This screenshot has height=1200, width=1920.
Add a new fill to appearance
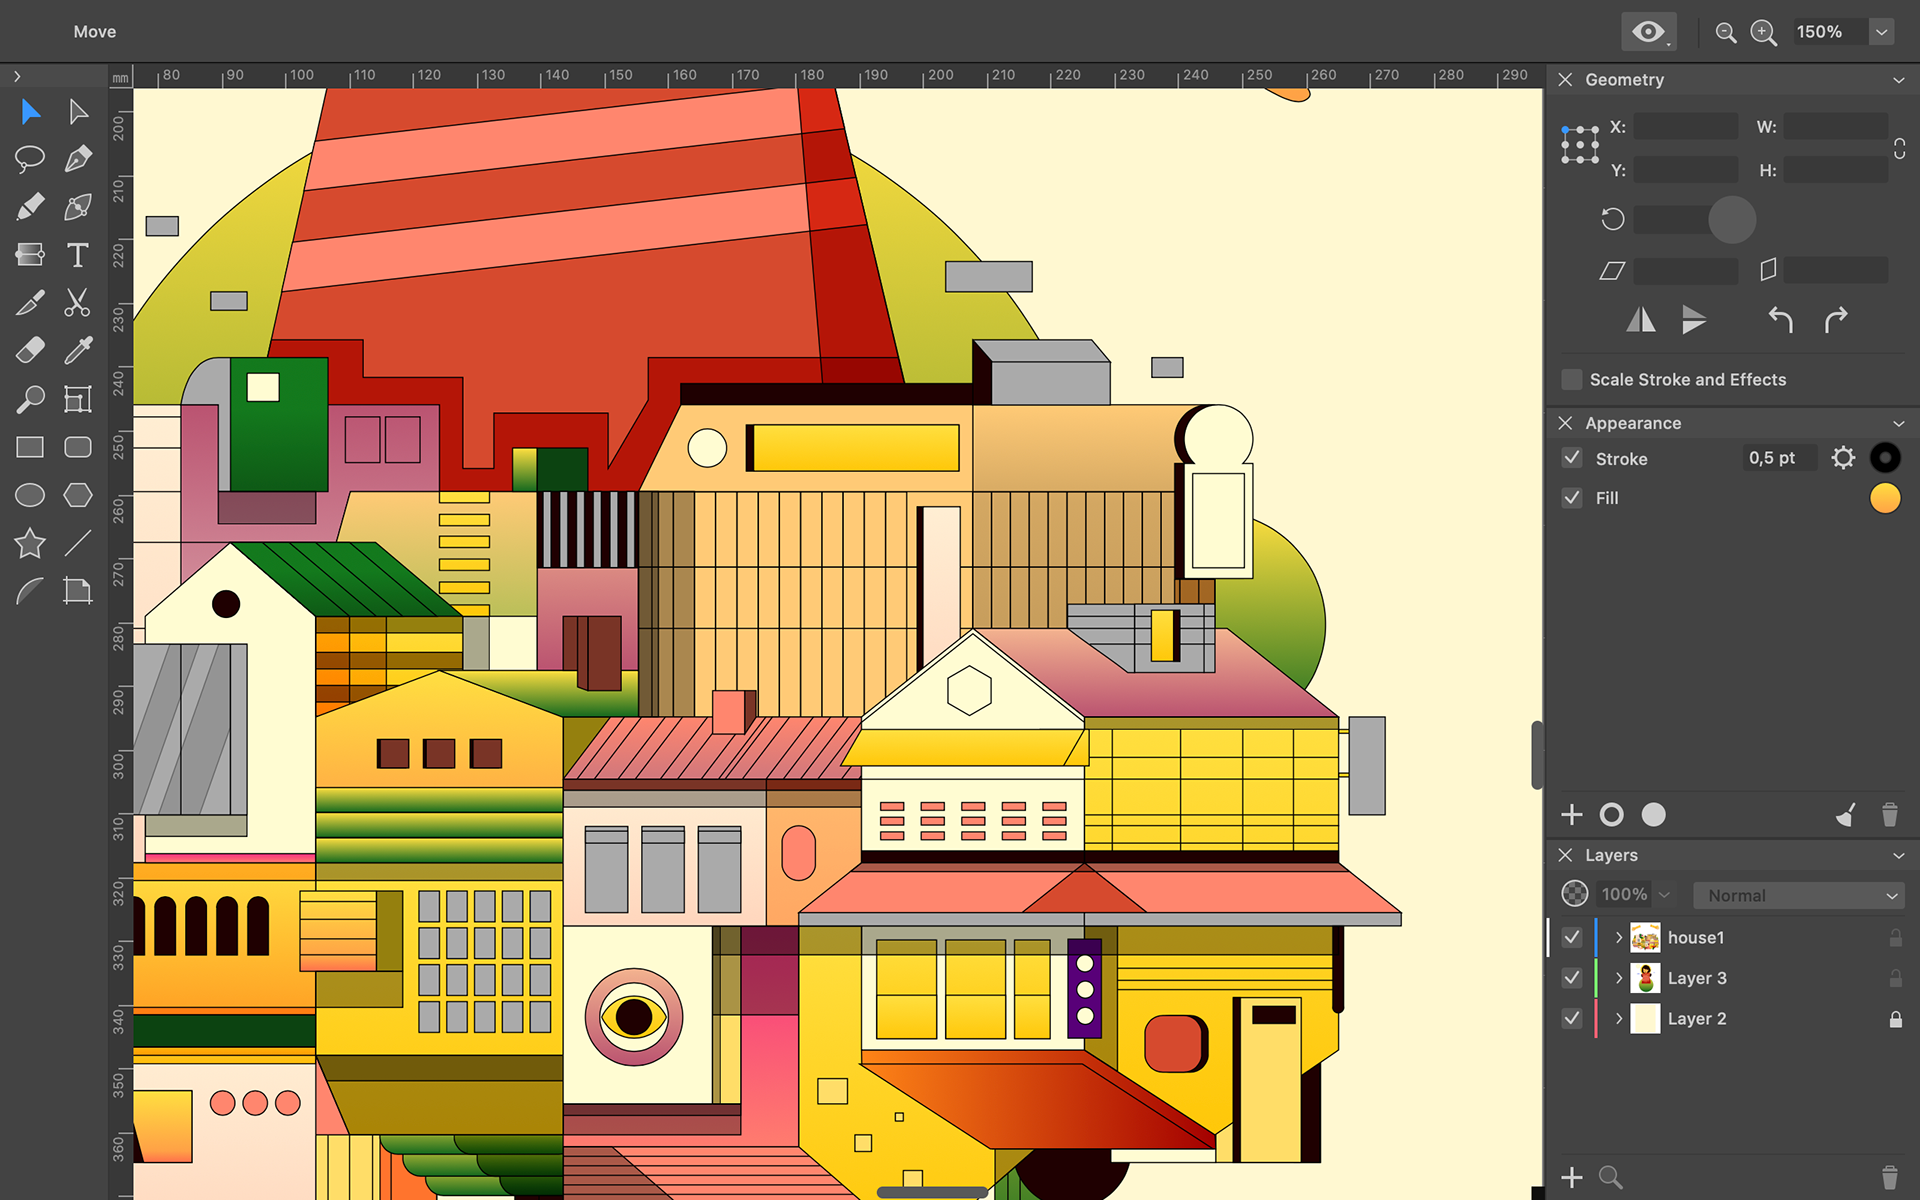(x=1654, y=815)
